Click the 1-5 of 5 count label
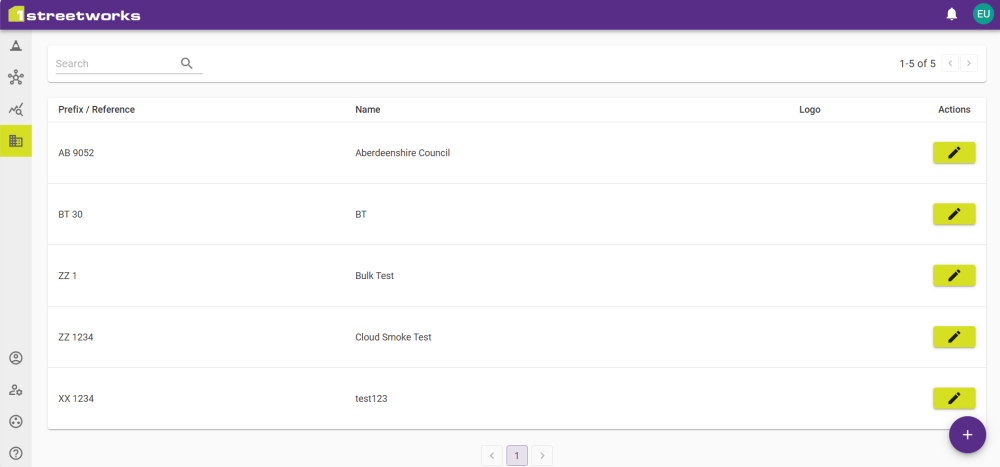 (917, 64)
